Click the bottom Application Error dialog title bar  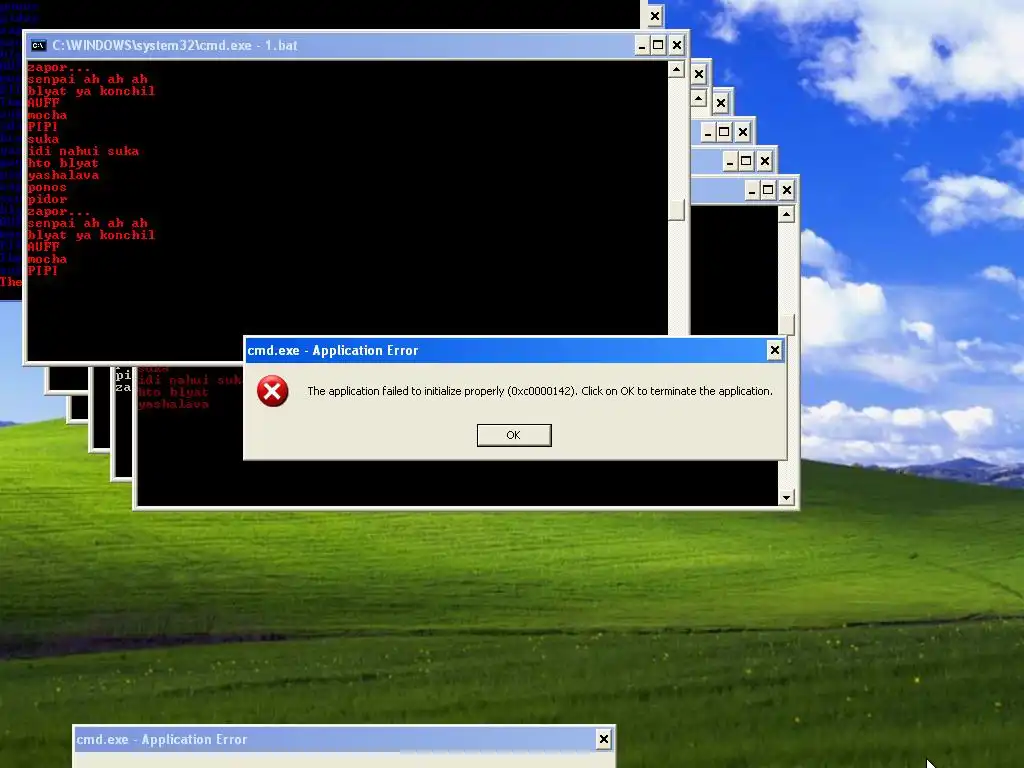[344, 739]
